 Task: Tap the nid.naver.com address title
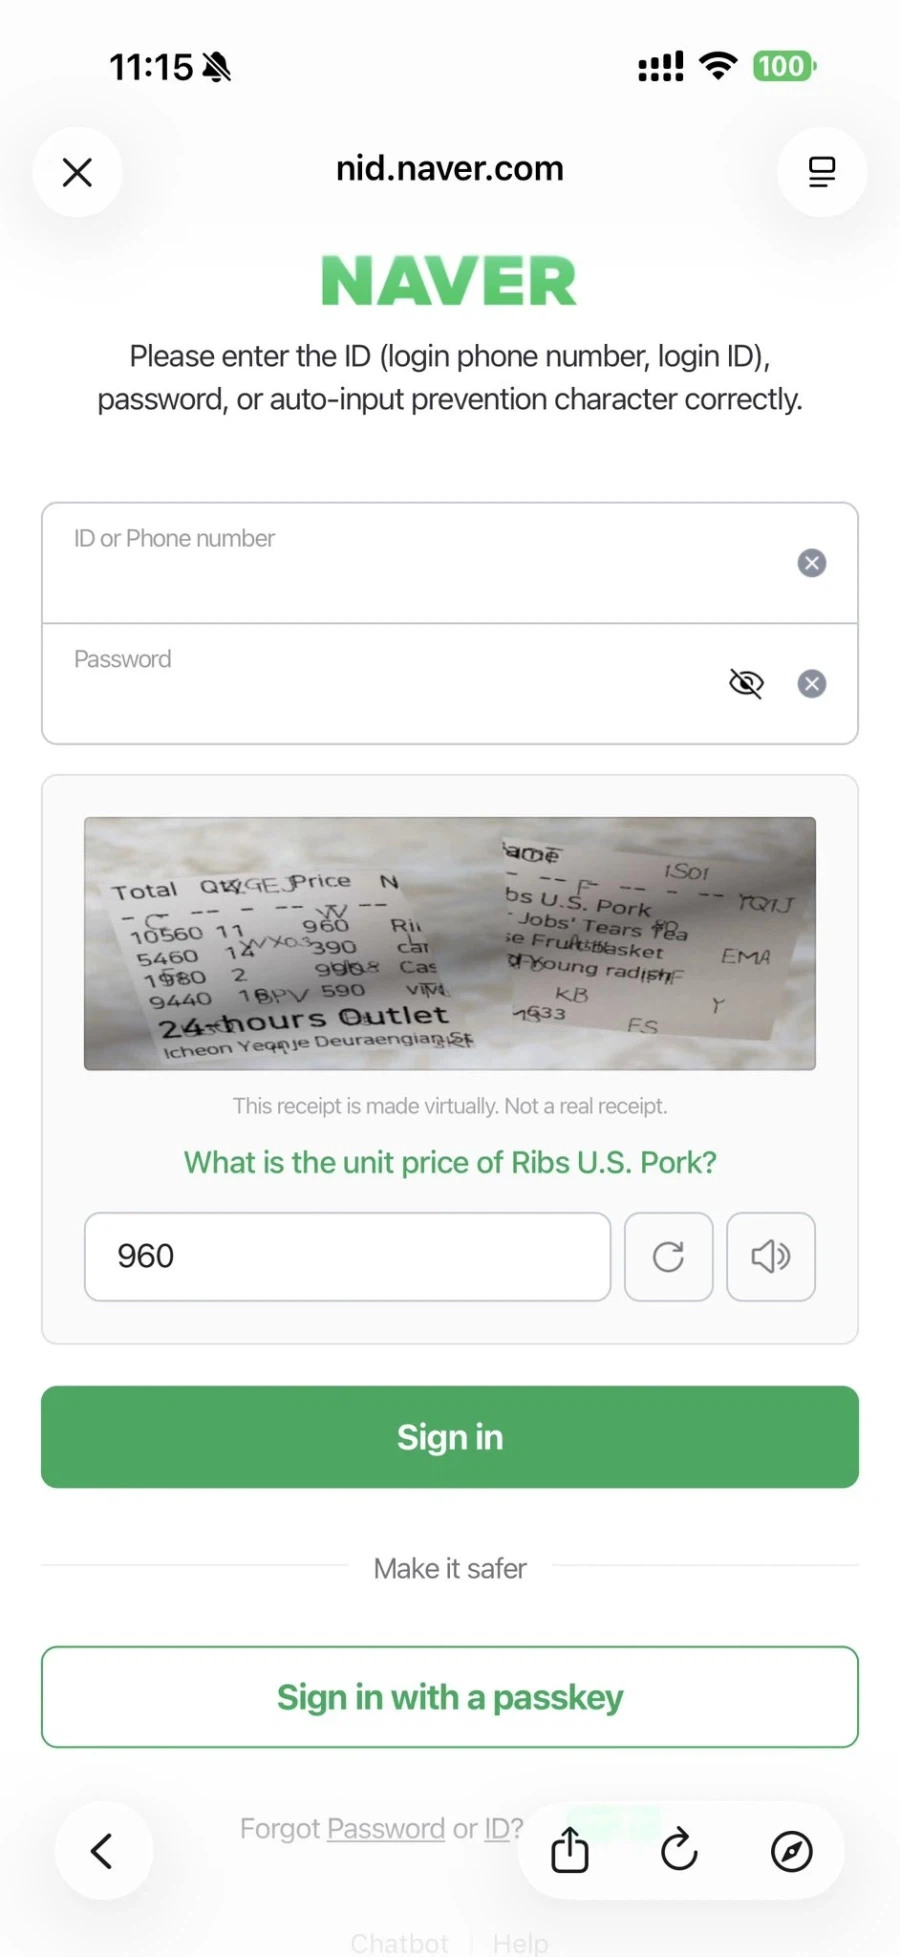(450, 169)
